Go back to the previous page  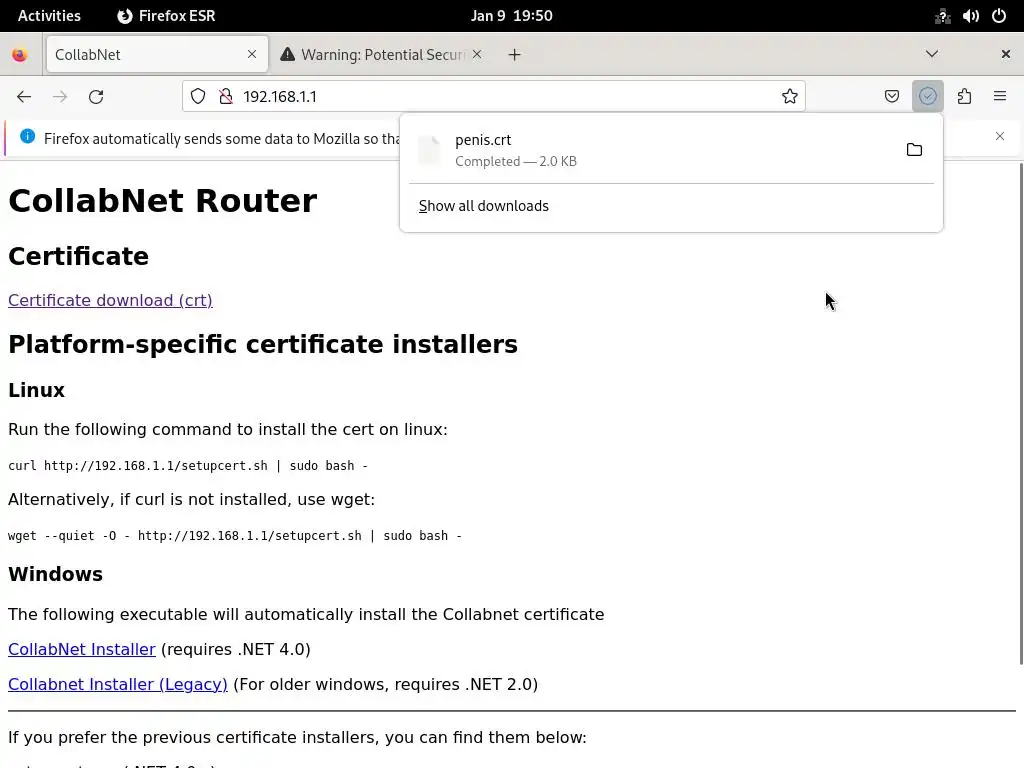pyautogui.click(x=24, y=97)
